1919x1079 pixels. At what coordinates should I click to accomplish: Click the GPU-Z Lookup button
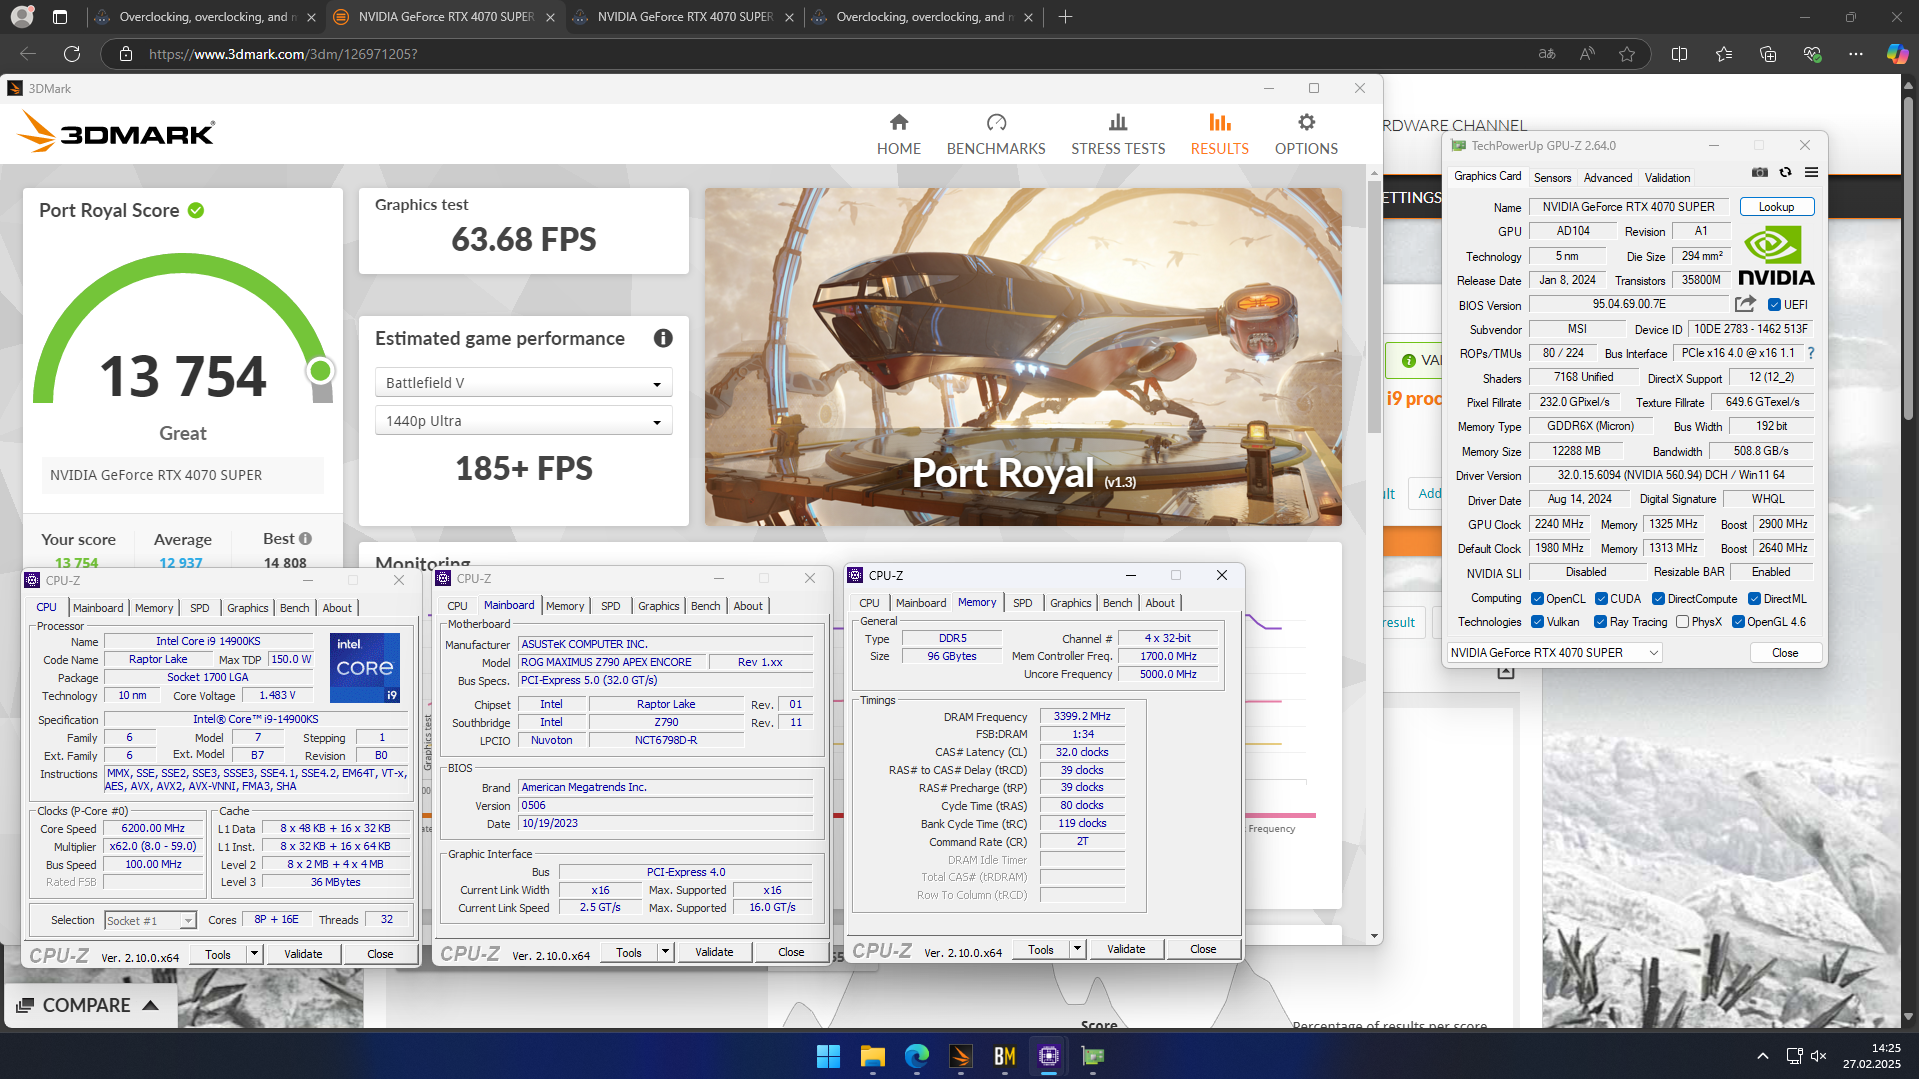click(1776, 207)
